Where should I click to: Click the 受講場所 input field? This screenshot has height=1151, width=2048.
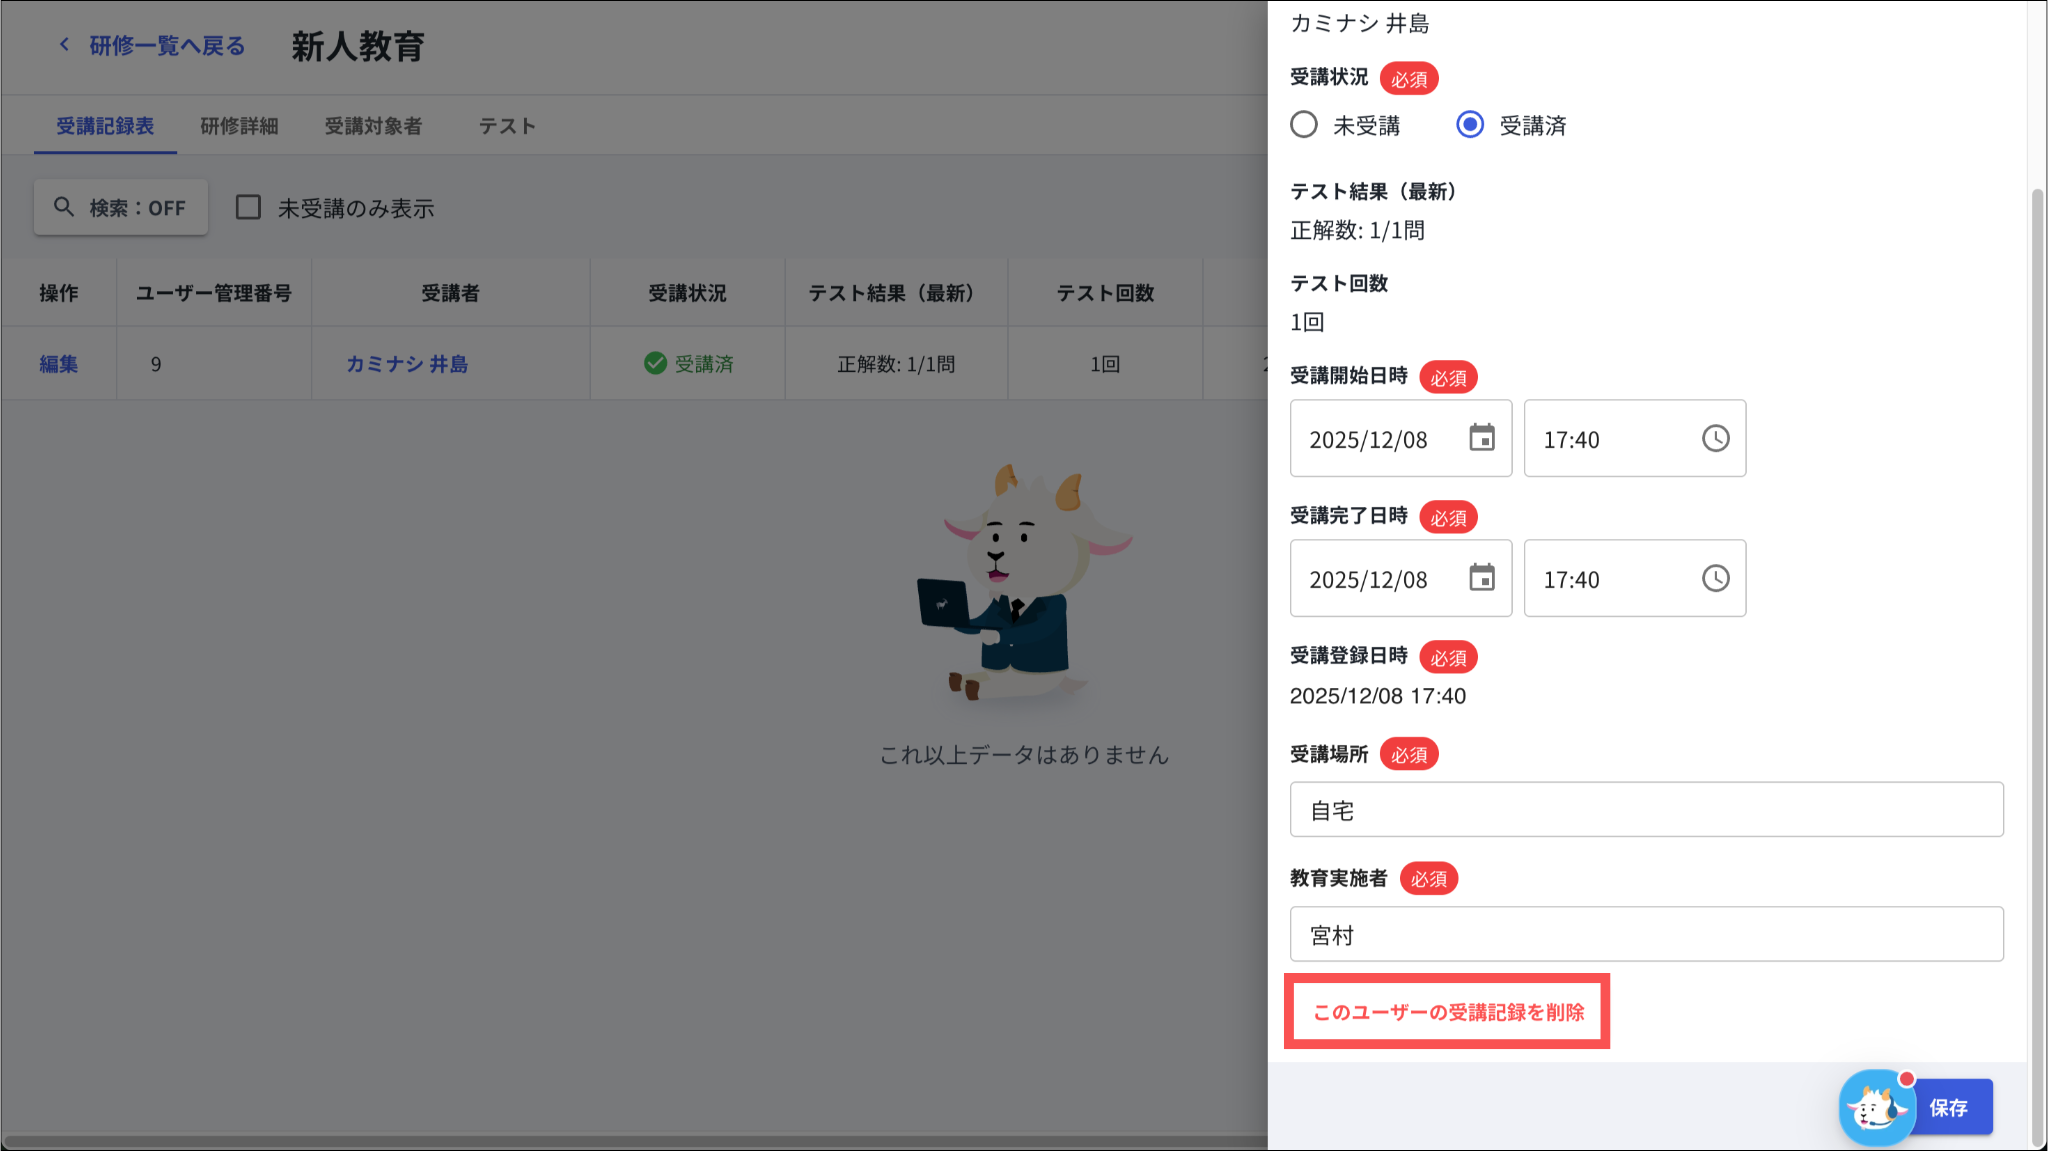click(1646, 810)
